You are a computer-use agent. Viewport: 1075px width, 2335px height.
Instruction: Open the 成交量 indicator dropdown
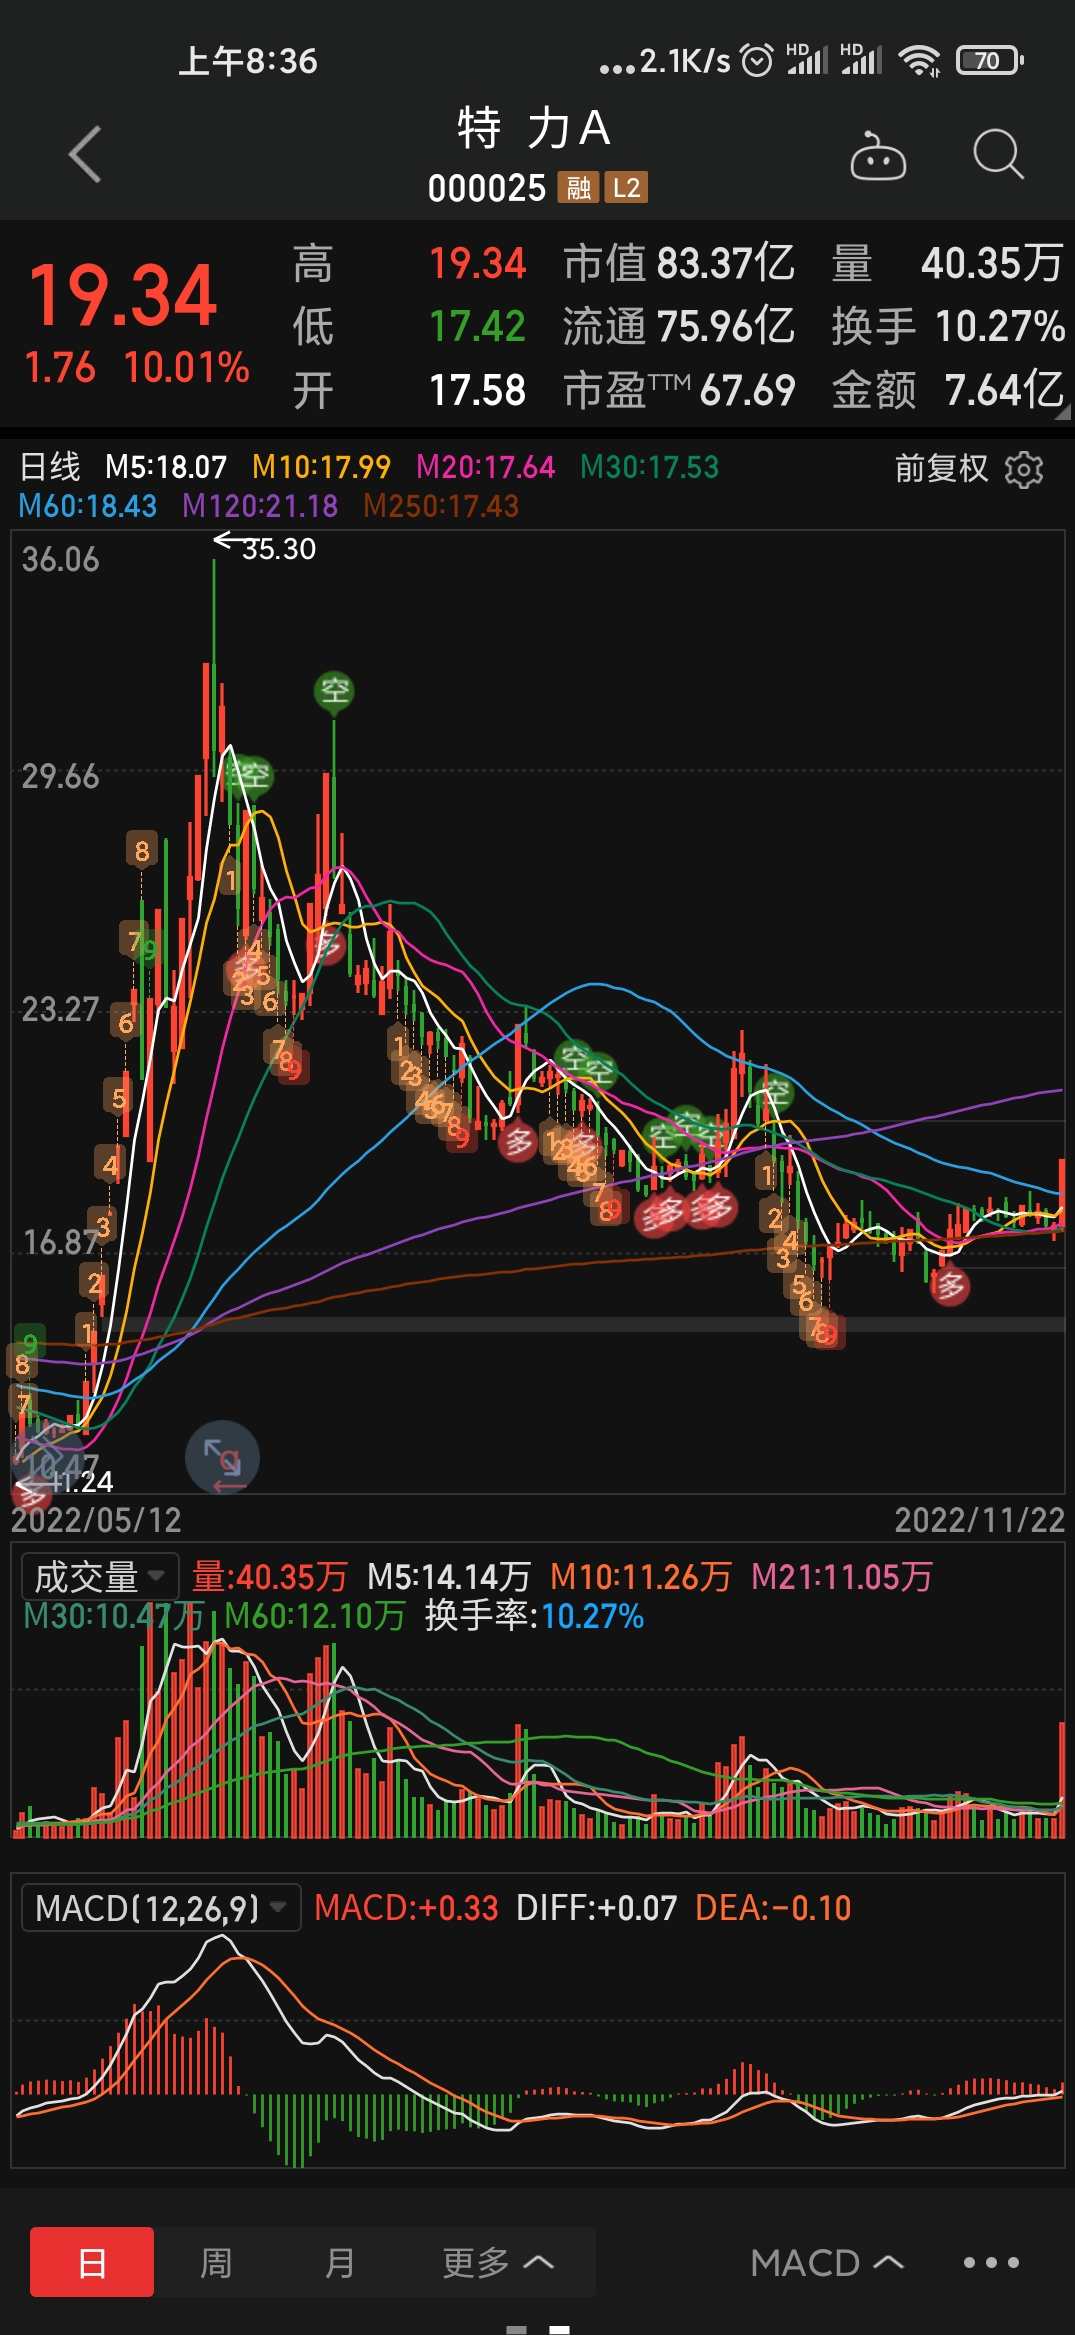click(99, 1577)
